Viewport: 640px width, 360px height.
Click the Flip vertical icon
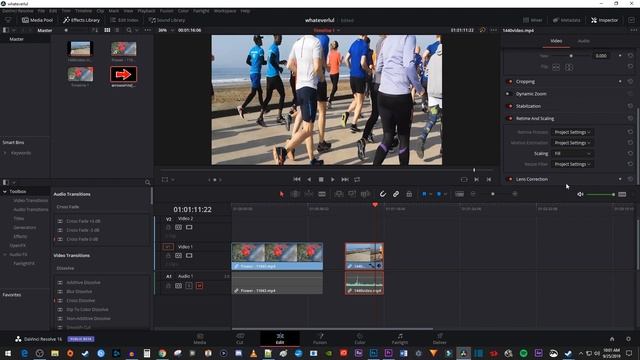tap(569, 67)
